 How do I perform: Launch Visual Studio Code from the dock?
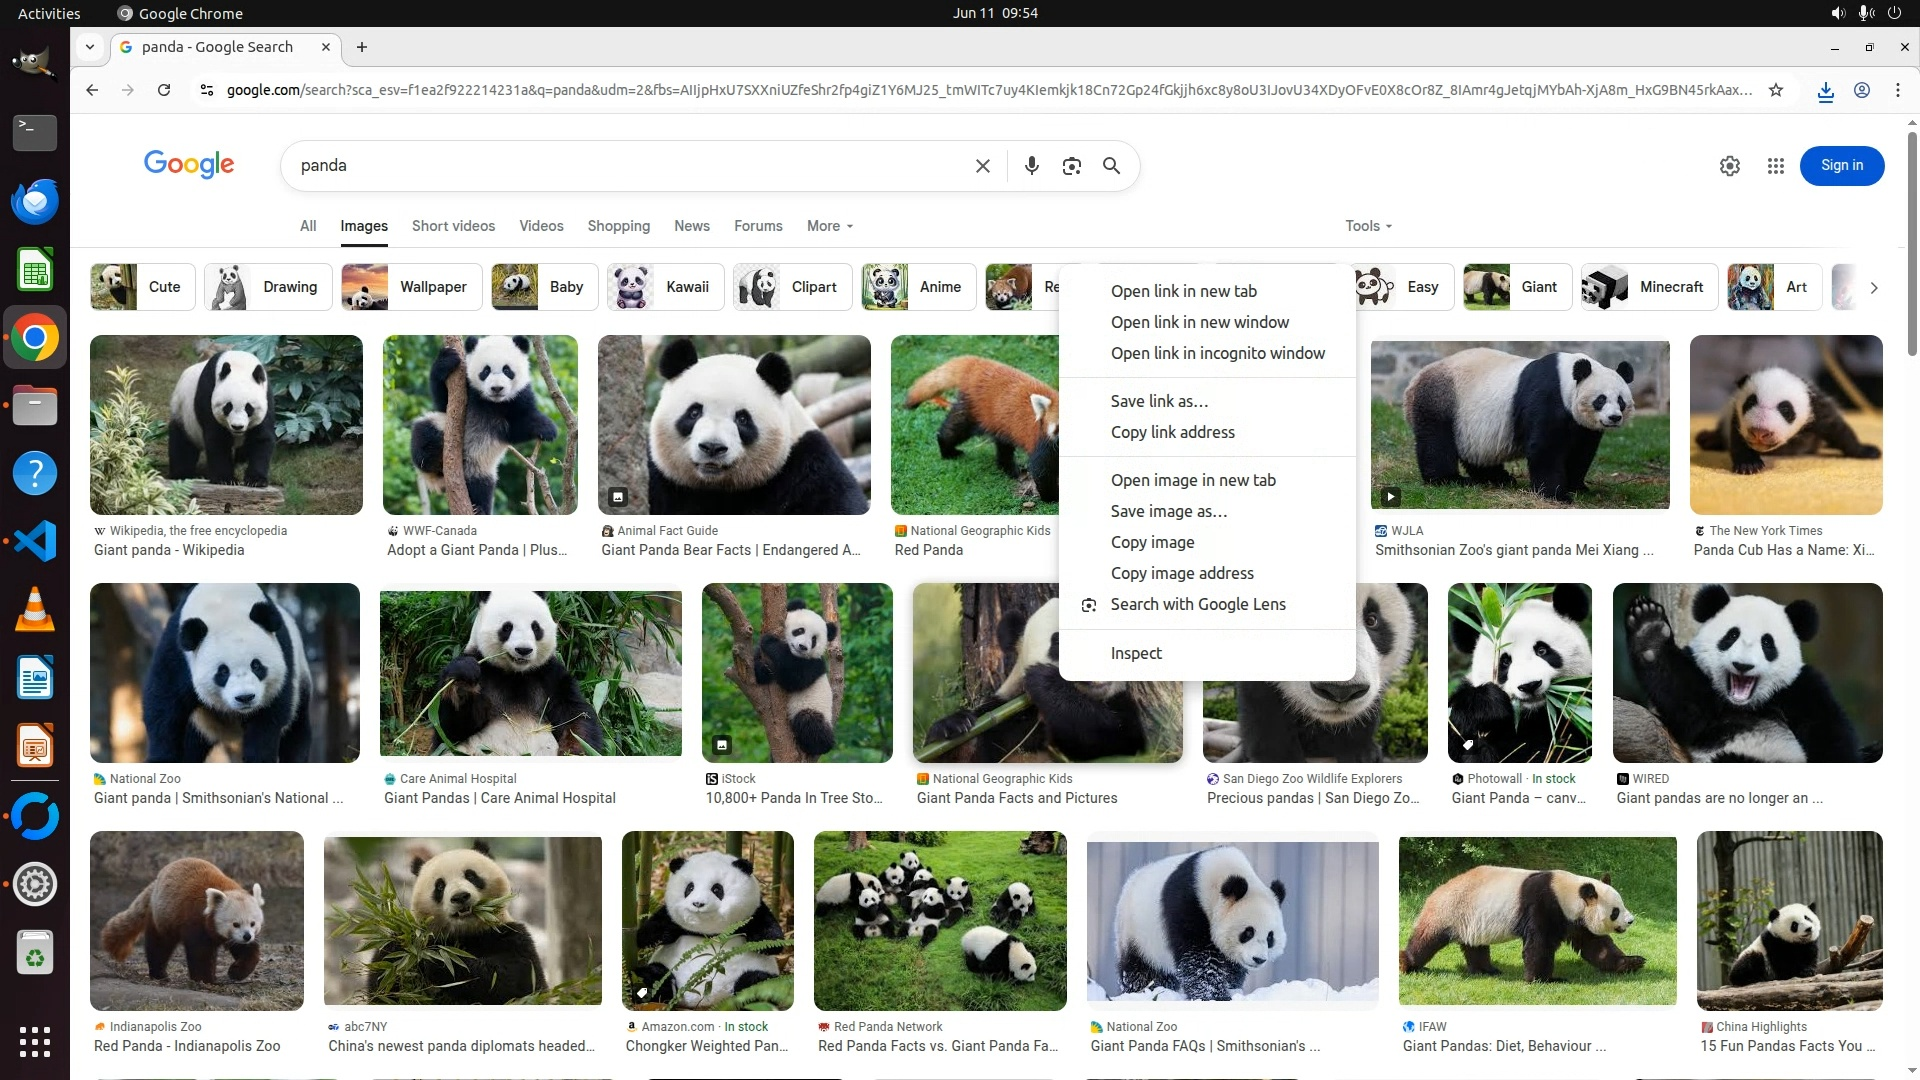click(x=35, y=542)
